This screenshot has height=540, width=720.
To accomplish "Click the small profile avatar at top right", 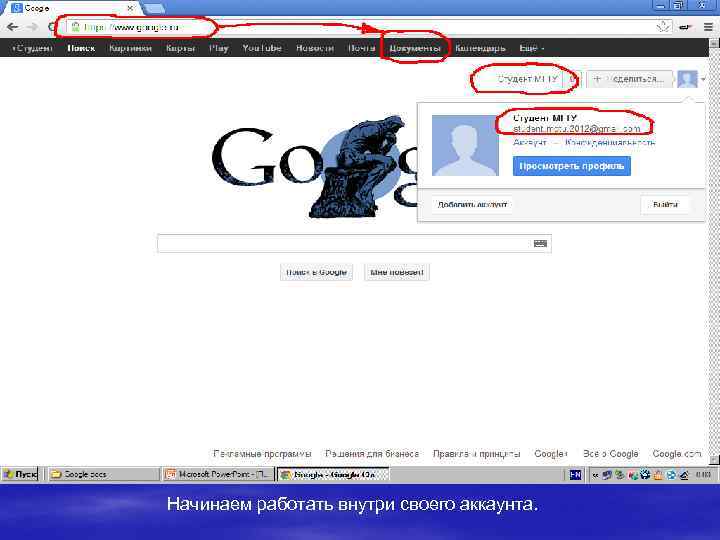I will tap(687, 79).
